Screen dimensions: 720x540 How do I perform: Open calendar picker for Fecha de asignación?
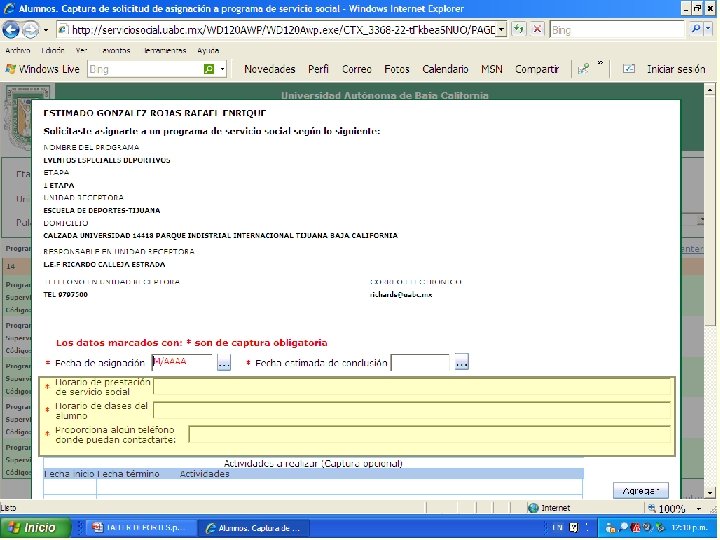224,363
